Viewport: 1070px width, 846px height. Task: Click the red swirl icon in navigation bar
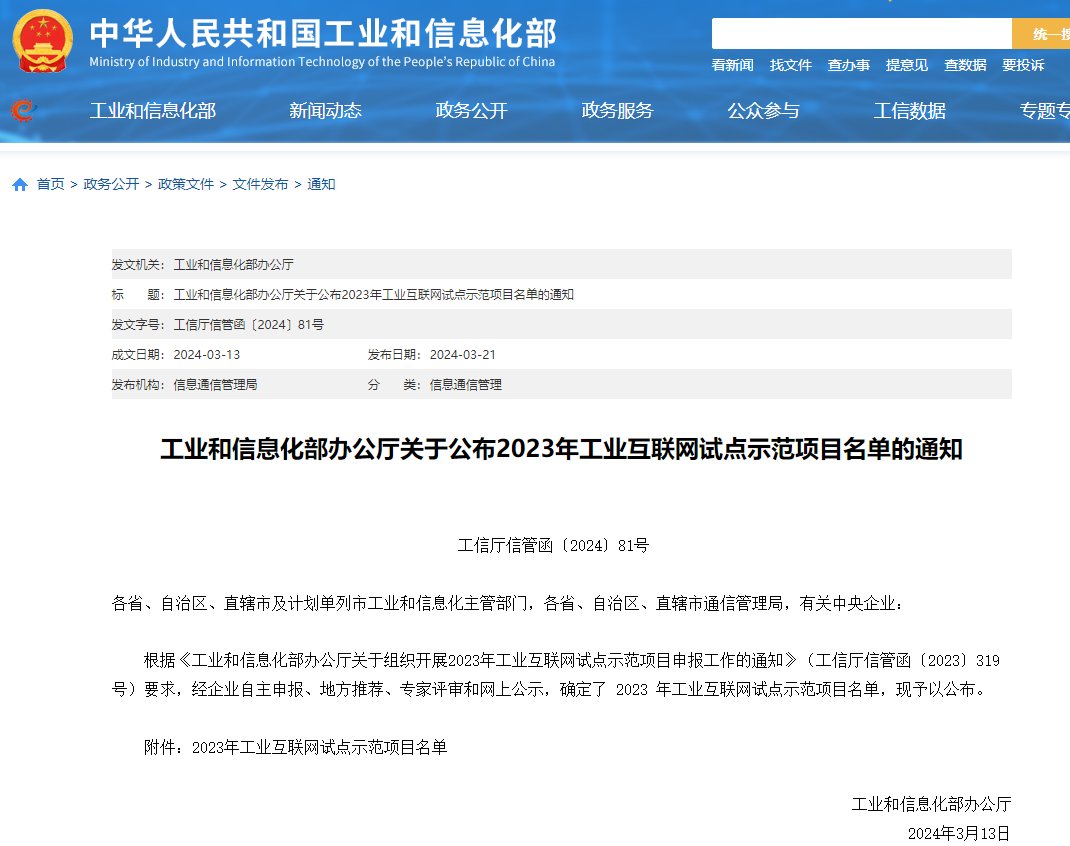coord(22,110)
